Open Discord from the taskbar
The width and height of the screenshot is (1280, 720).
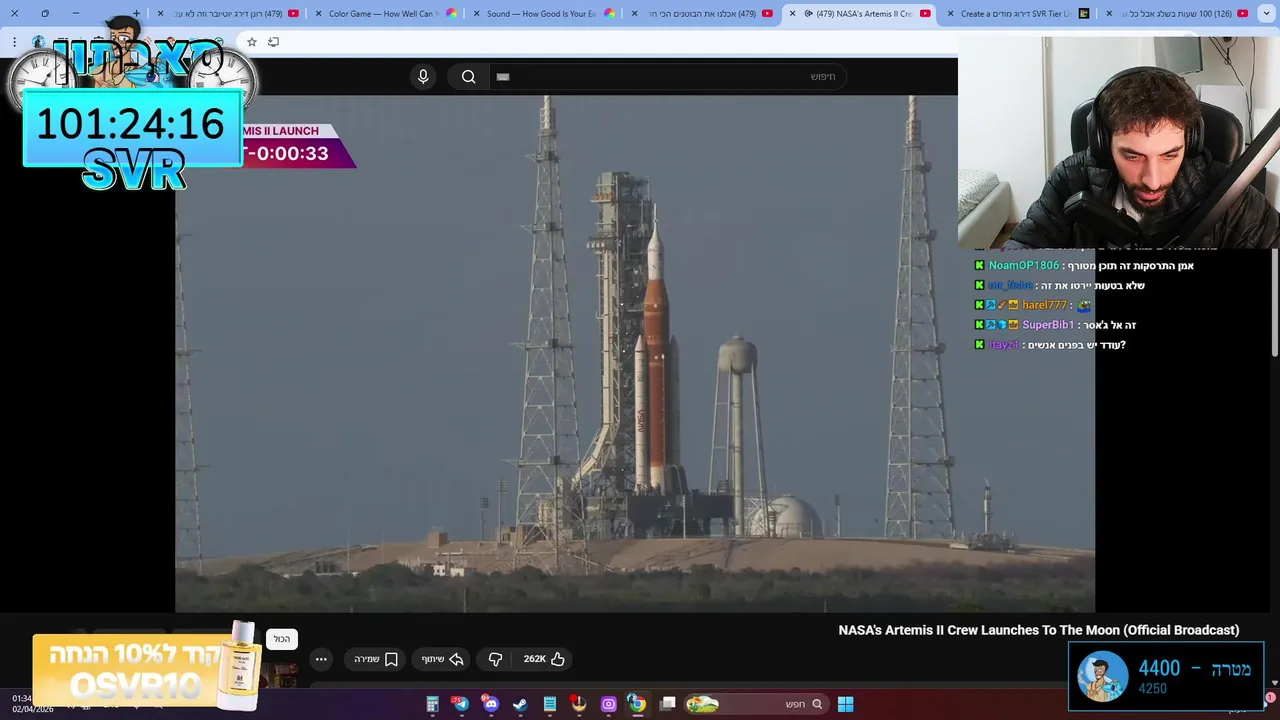490,704
